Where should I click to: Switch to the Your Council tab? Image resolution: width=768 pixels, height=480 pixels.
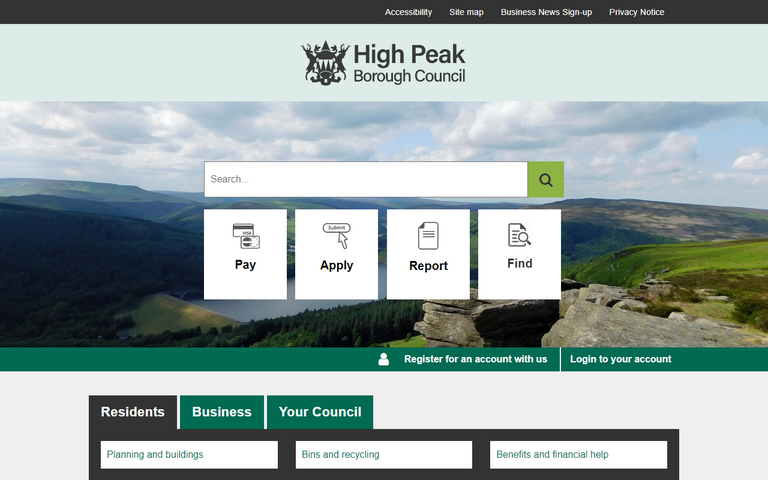pyautogui.click(x=320, y=412)
